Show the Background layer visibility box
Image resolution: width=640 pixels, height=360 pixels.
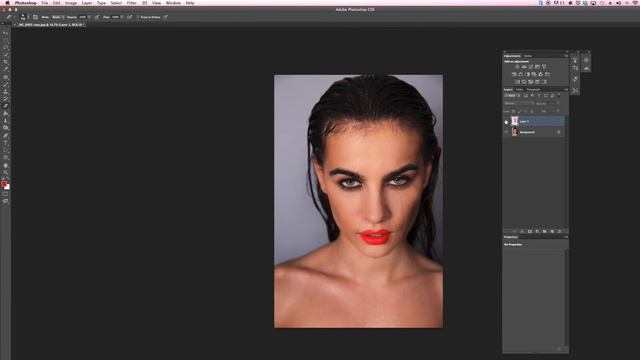click(506, 132)
